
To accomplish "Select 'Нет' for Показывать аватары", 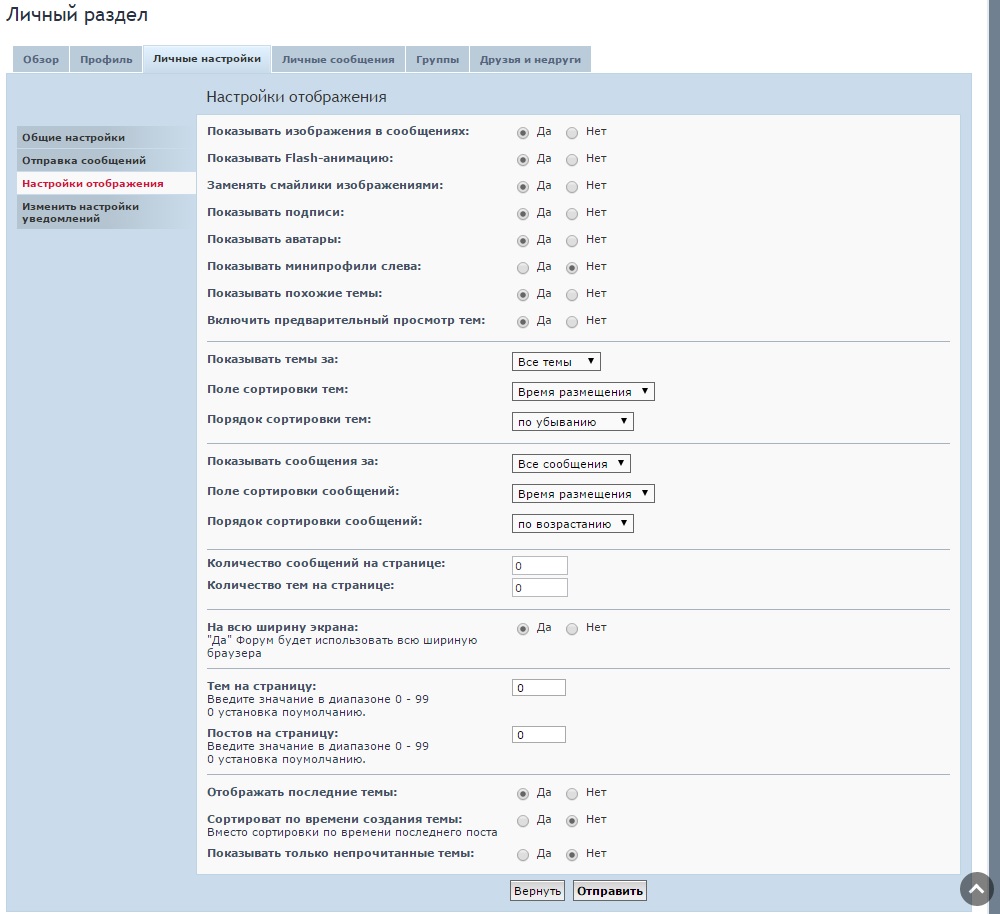I will [572, 240].
